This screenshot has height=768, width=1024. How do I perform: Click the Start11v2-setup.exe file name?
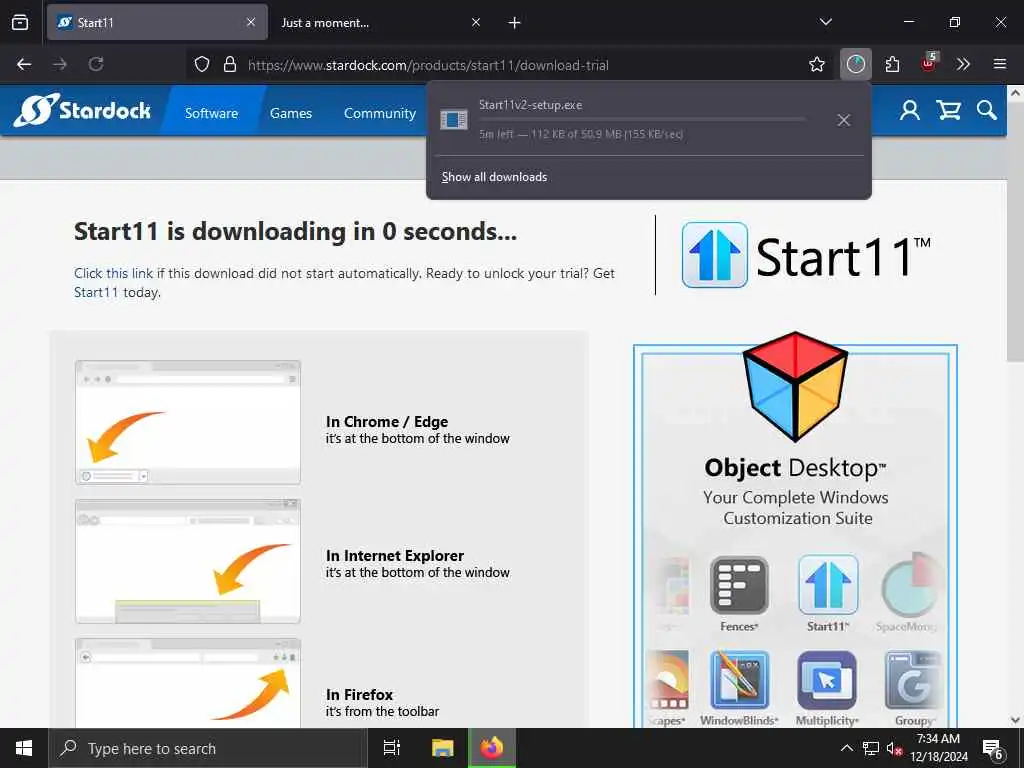(530, 104)
